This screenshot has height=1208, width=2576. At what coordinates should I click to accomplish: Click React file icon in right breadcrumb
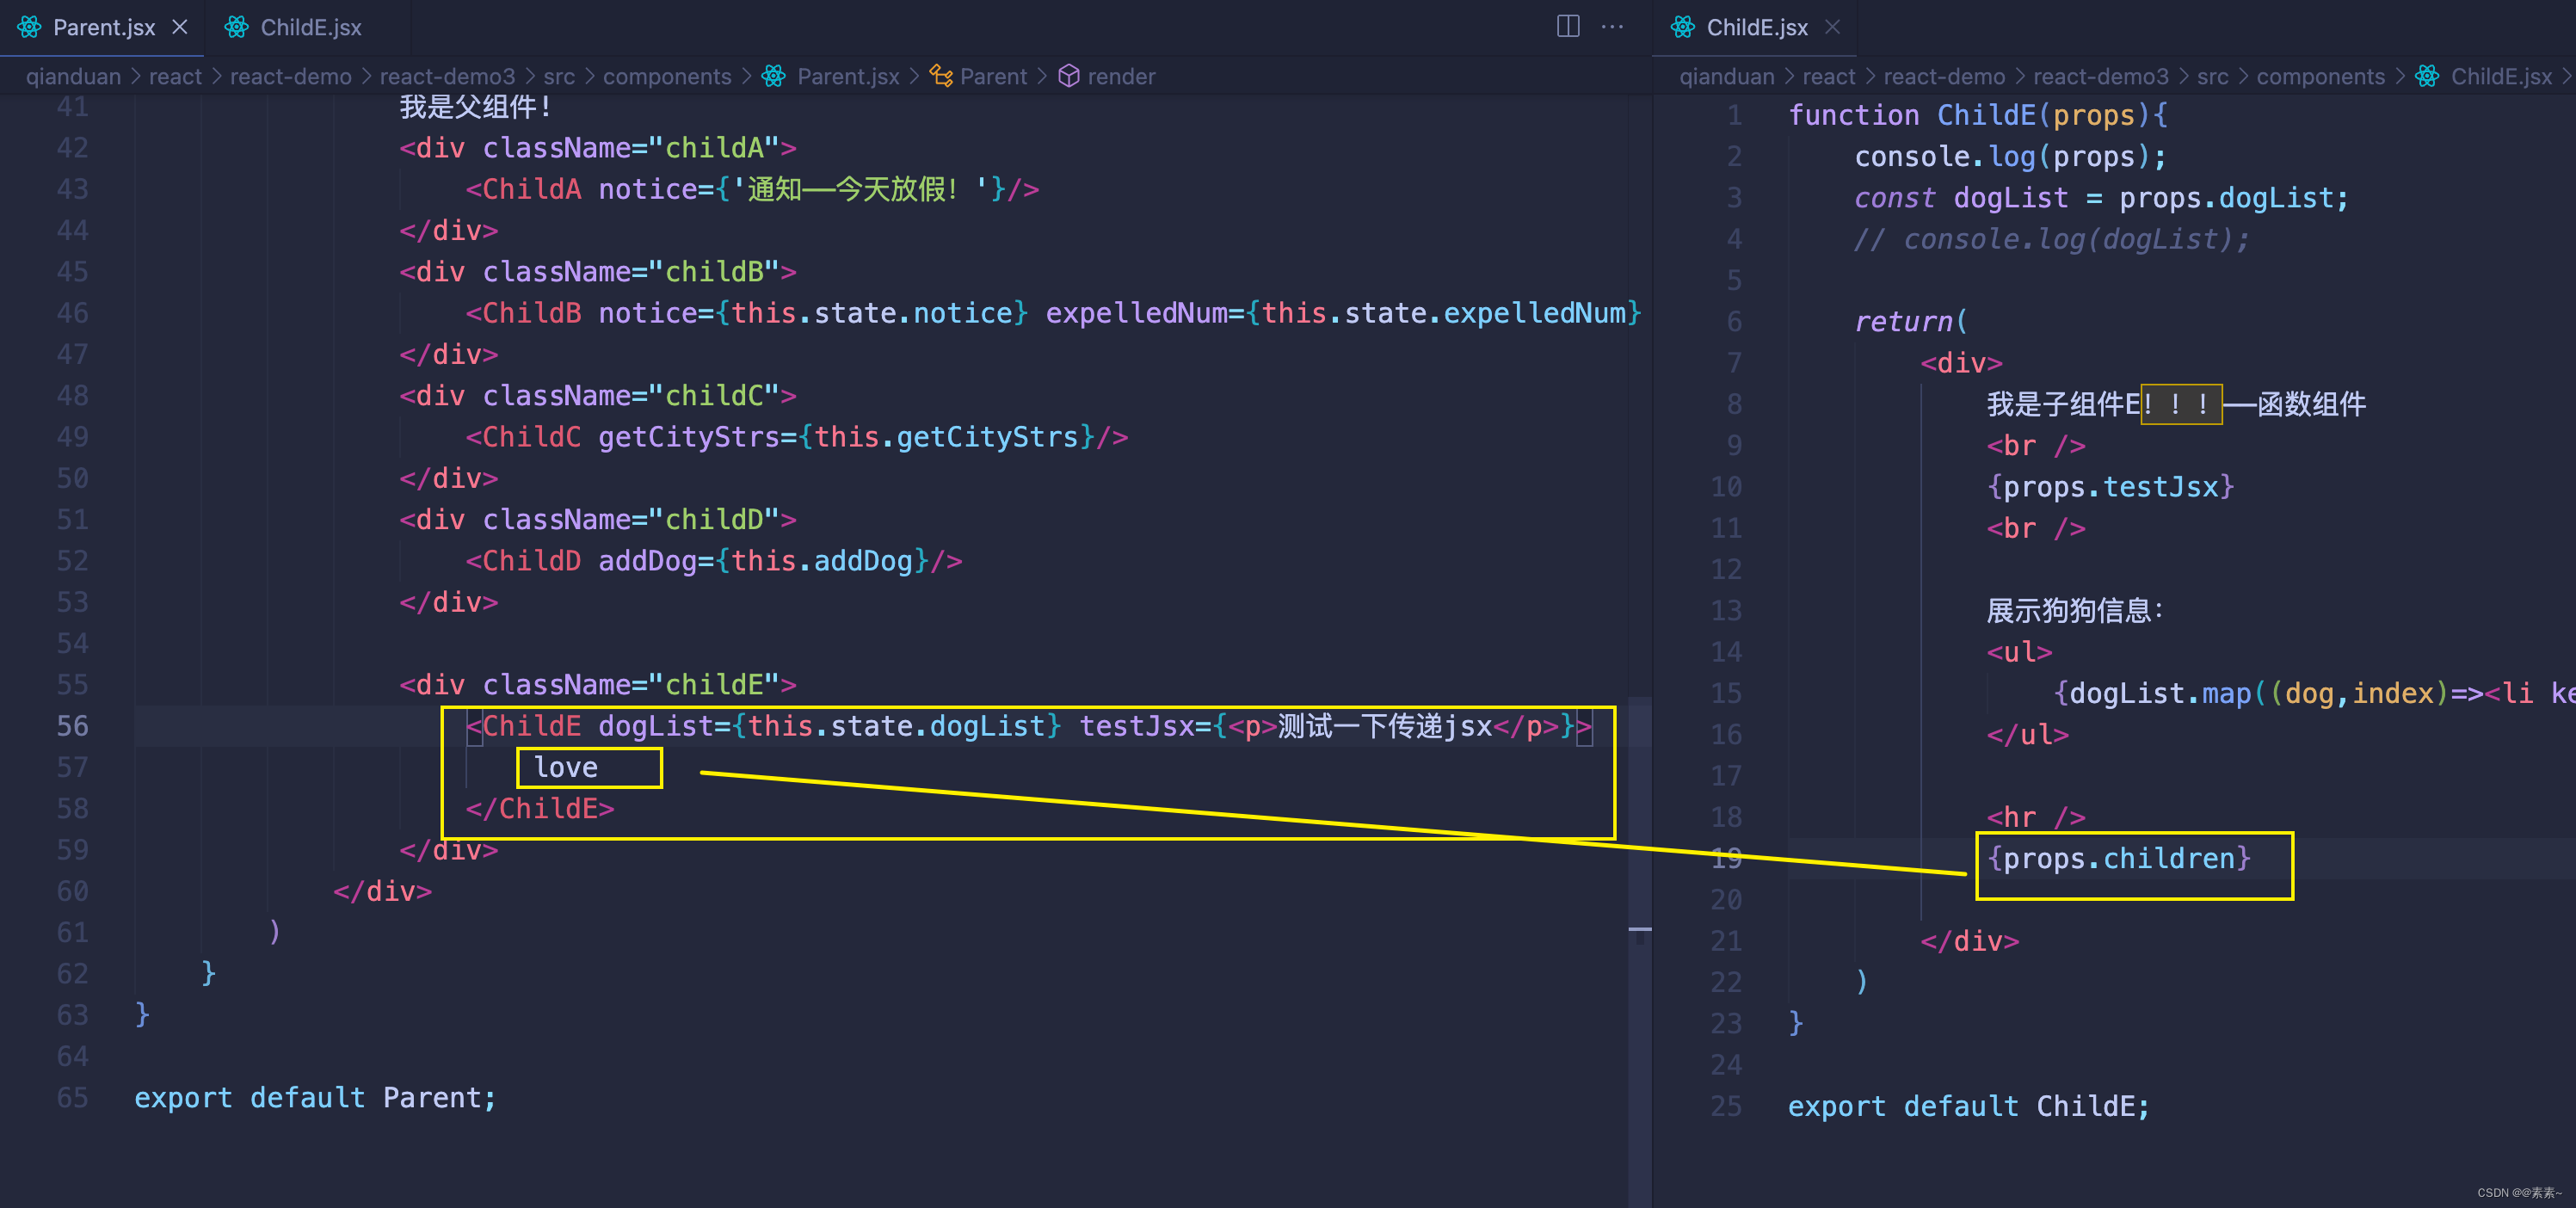tap(2427, 76)
